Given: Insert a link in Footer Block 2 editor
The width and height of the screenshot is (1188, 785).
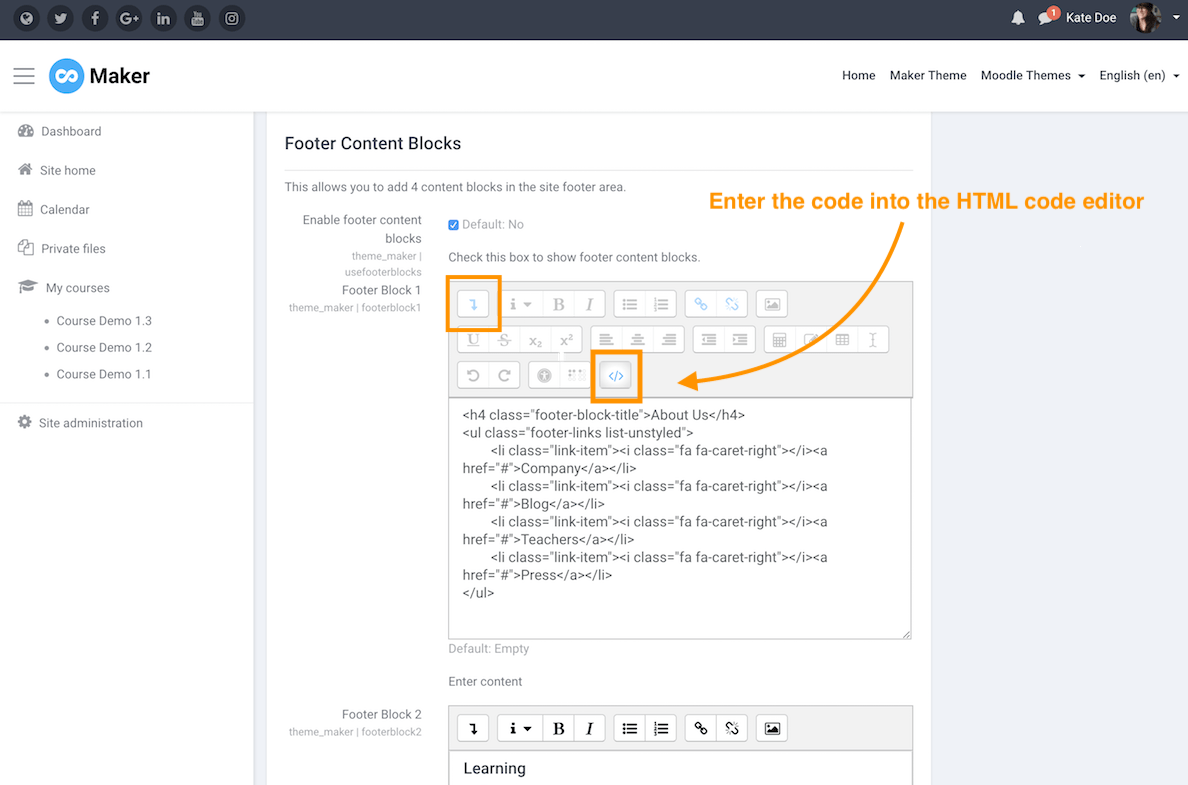Looking at the screenshot, I should (701, 728).
